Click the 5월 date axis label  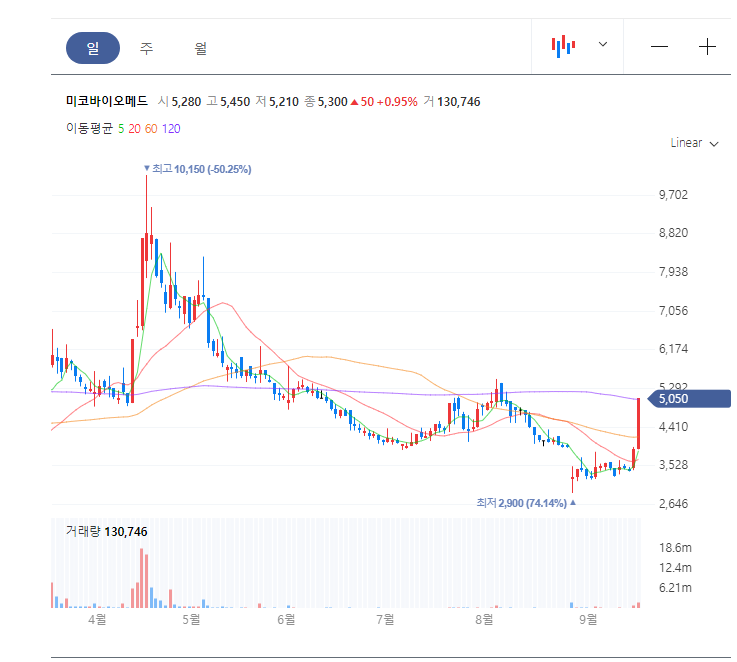point(191,619)
